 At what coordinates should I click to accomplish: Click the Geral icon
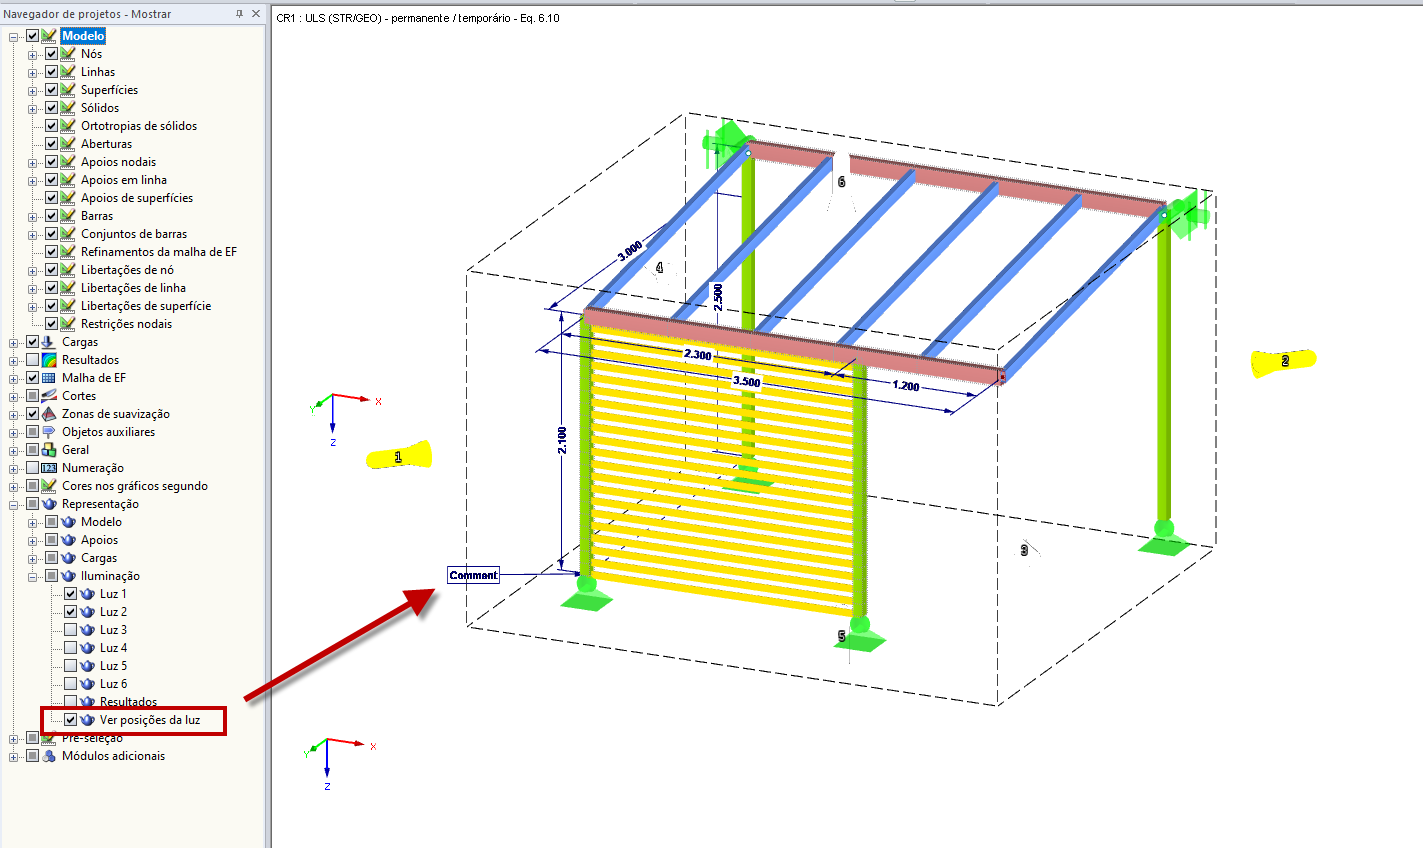pos(49,450)
